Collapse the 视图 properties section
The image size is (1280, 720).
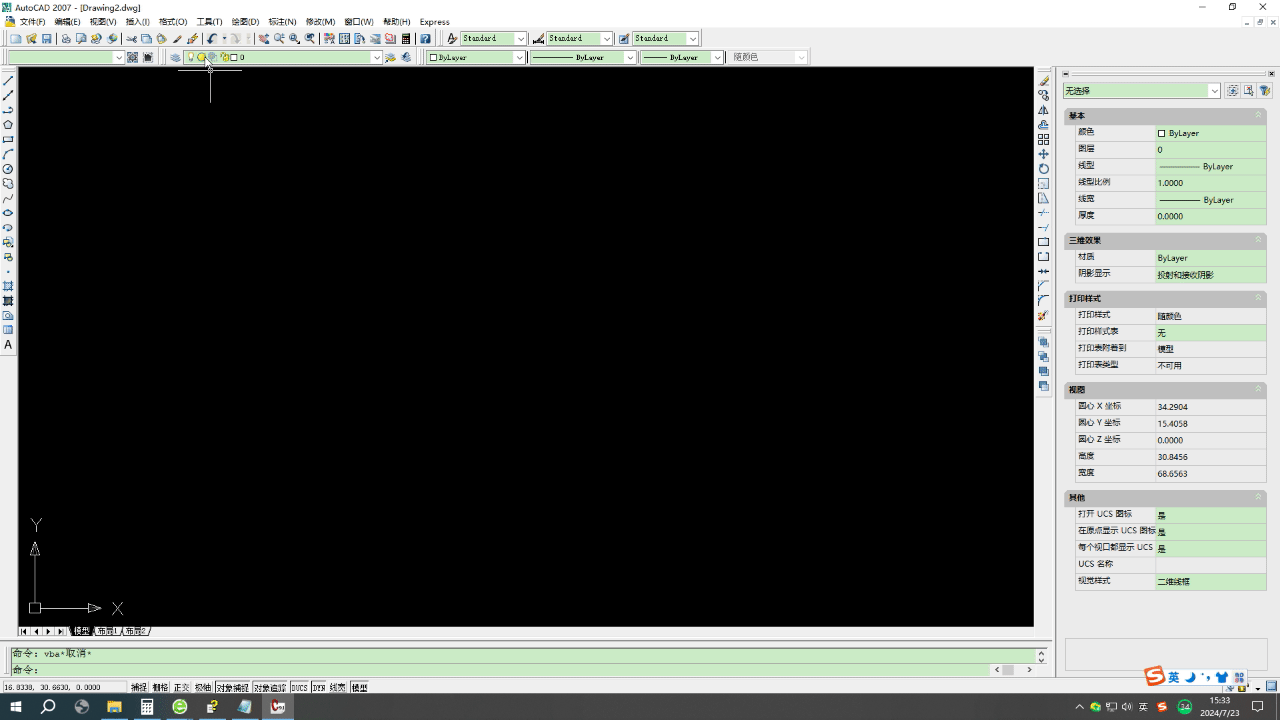coord(1259,389)
